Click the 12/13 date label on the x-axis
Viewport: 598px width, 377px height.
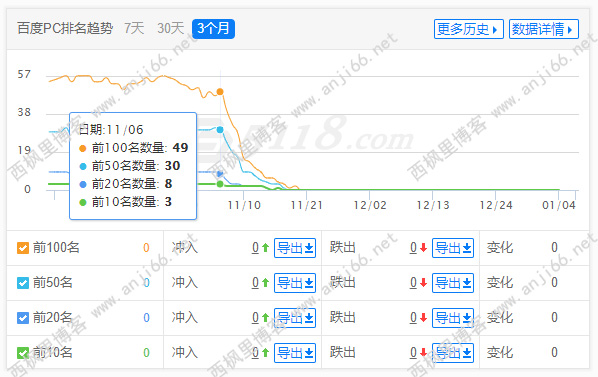click(433, 205)
